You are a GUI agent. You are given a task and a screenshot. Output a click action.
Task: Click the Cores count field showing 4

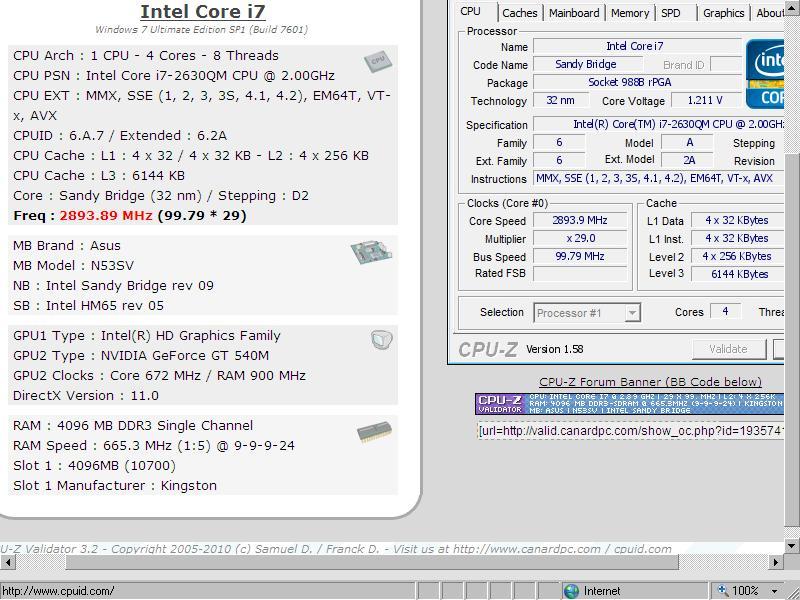click(725, 311)
